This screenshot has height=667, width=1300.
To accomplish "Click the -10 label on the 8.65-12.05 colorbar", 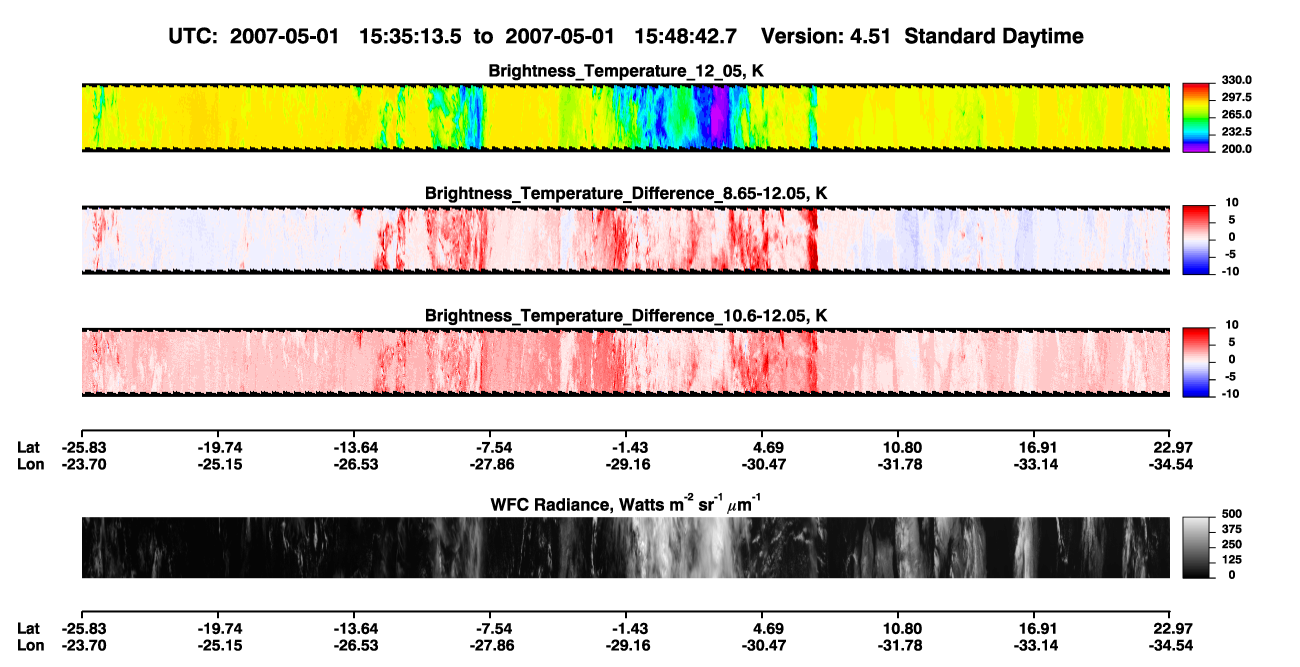I will 1229,271.
